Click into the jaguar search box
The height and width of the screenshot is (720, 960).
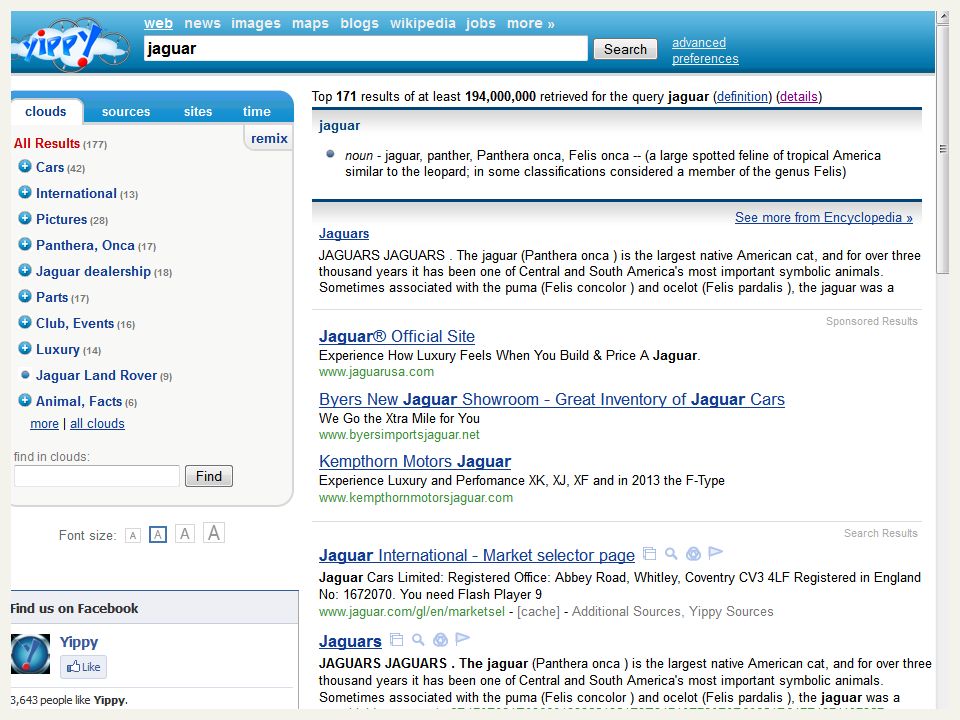tap(366, 48)
